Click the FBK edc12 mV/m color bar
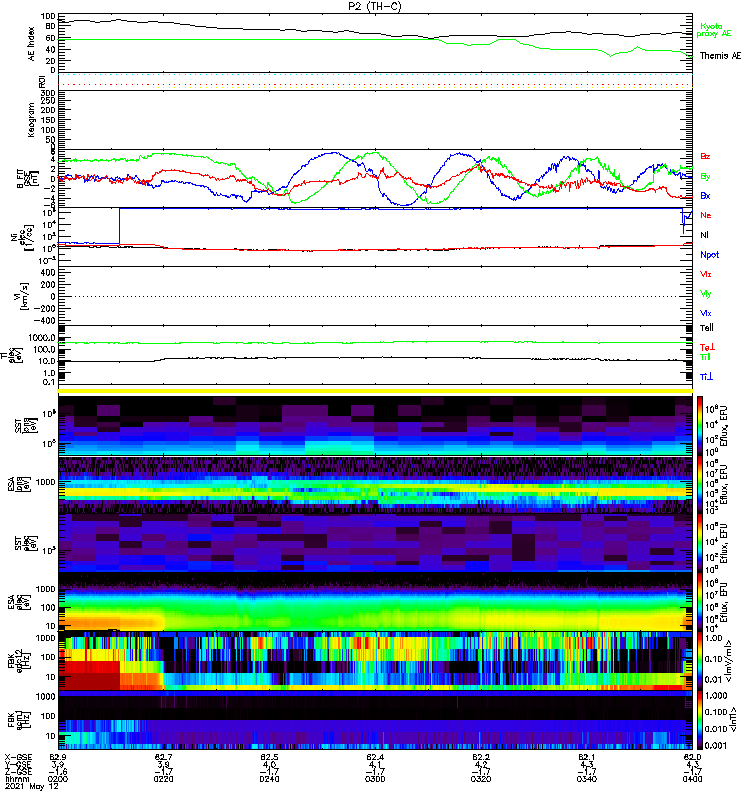 [x=700, y=660]
